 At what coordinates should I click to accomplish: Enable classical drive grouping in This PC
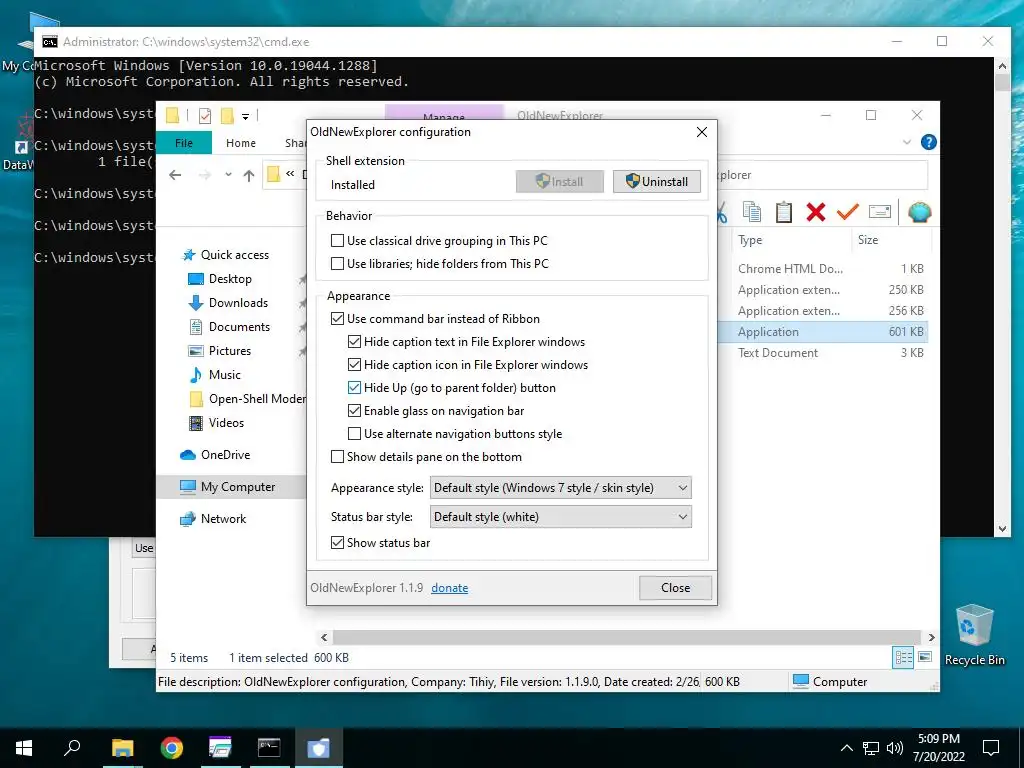coord(337,241)
